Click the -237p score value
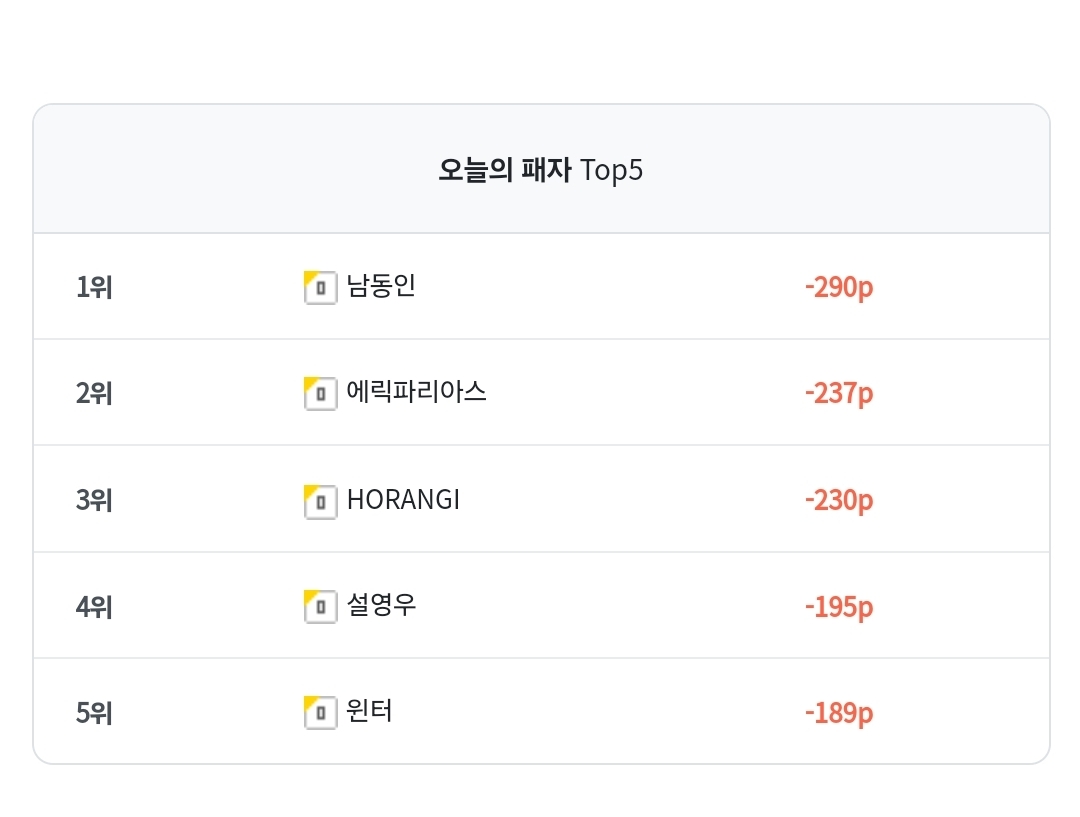This screenshot has width=1080, height=817. (x=839, y=394)
